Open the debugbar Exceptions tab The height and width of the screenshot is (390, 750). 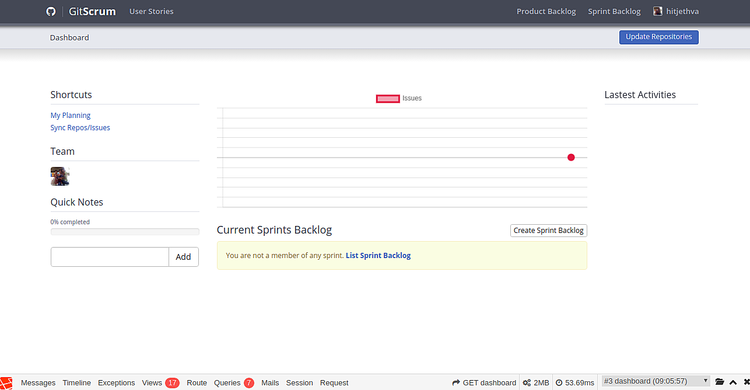pyautogui.click(x=116, y=383)
